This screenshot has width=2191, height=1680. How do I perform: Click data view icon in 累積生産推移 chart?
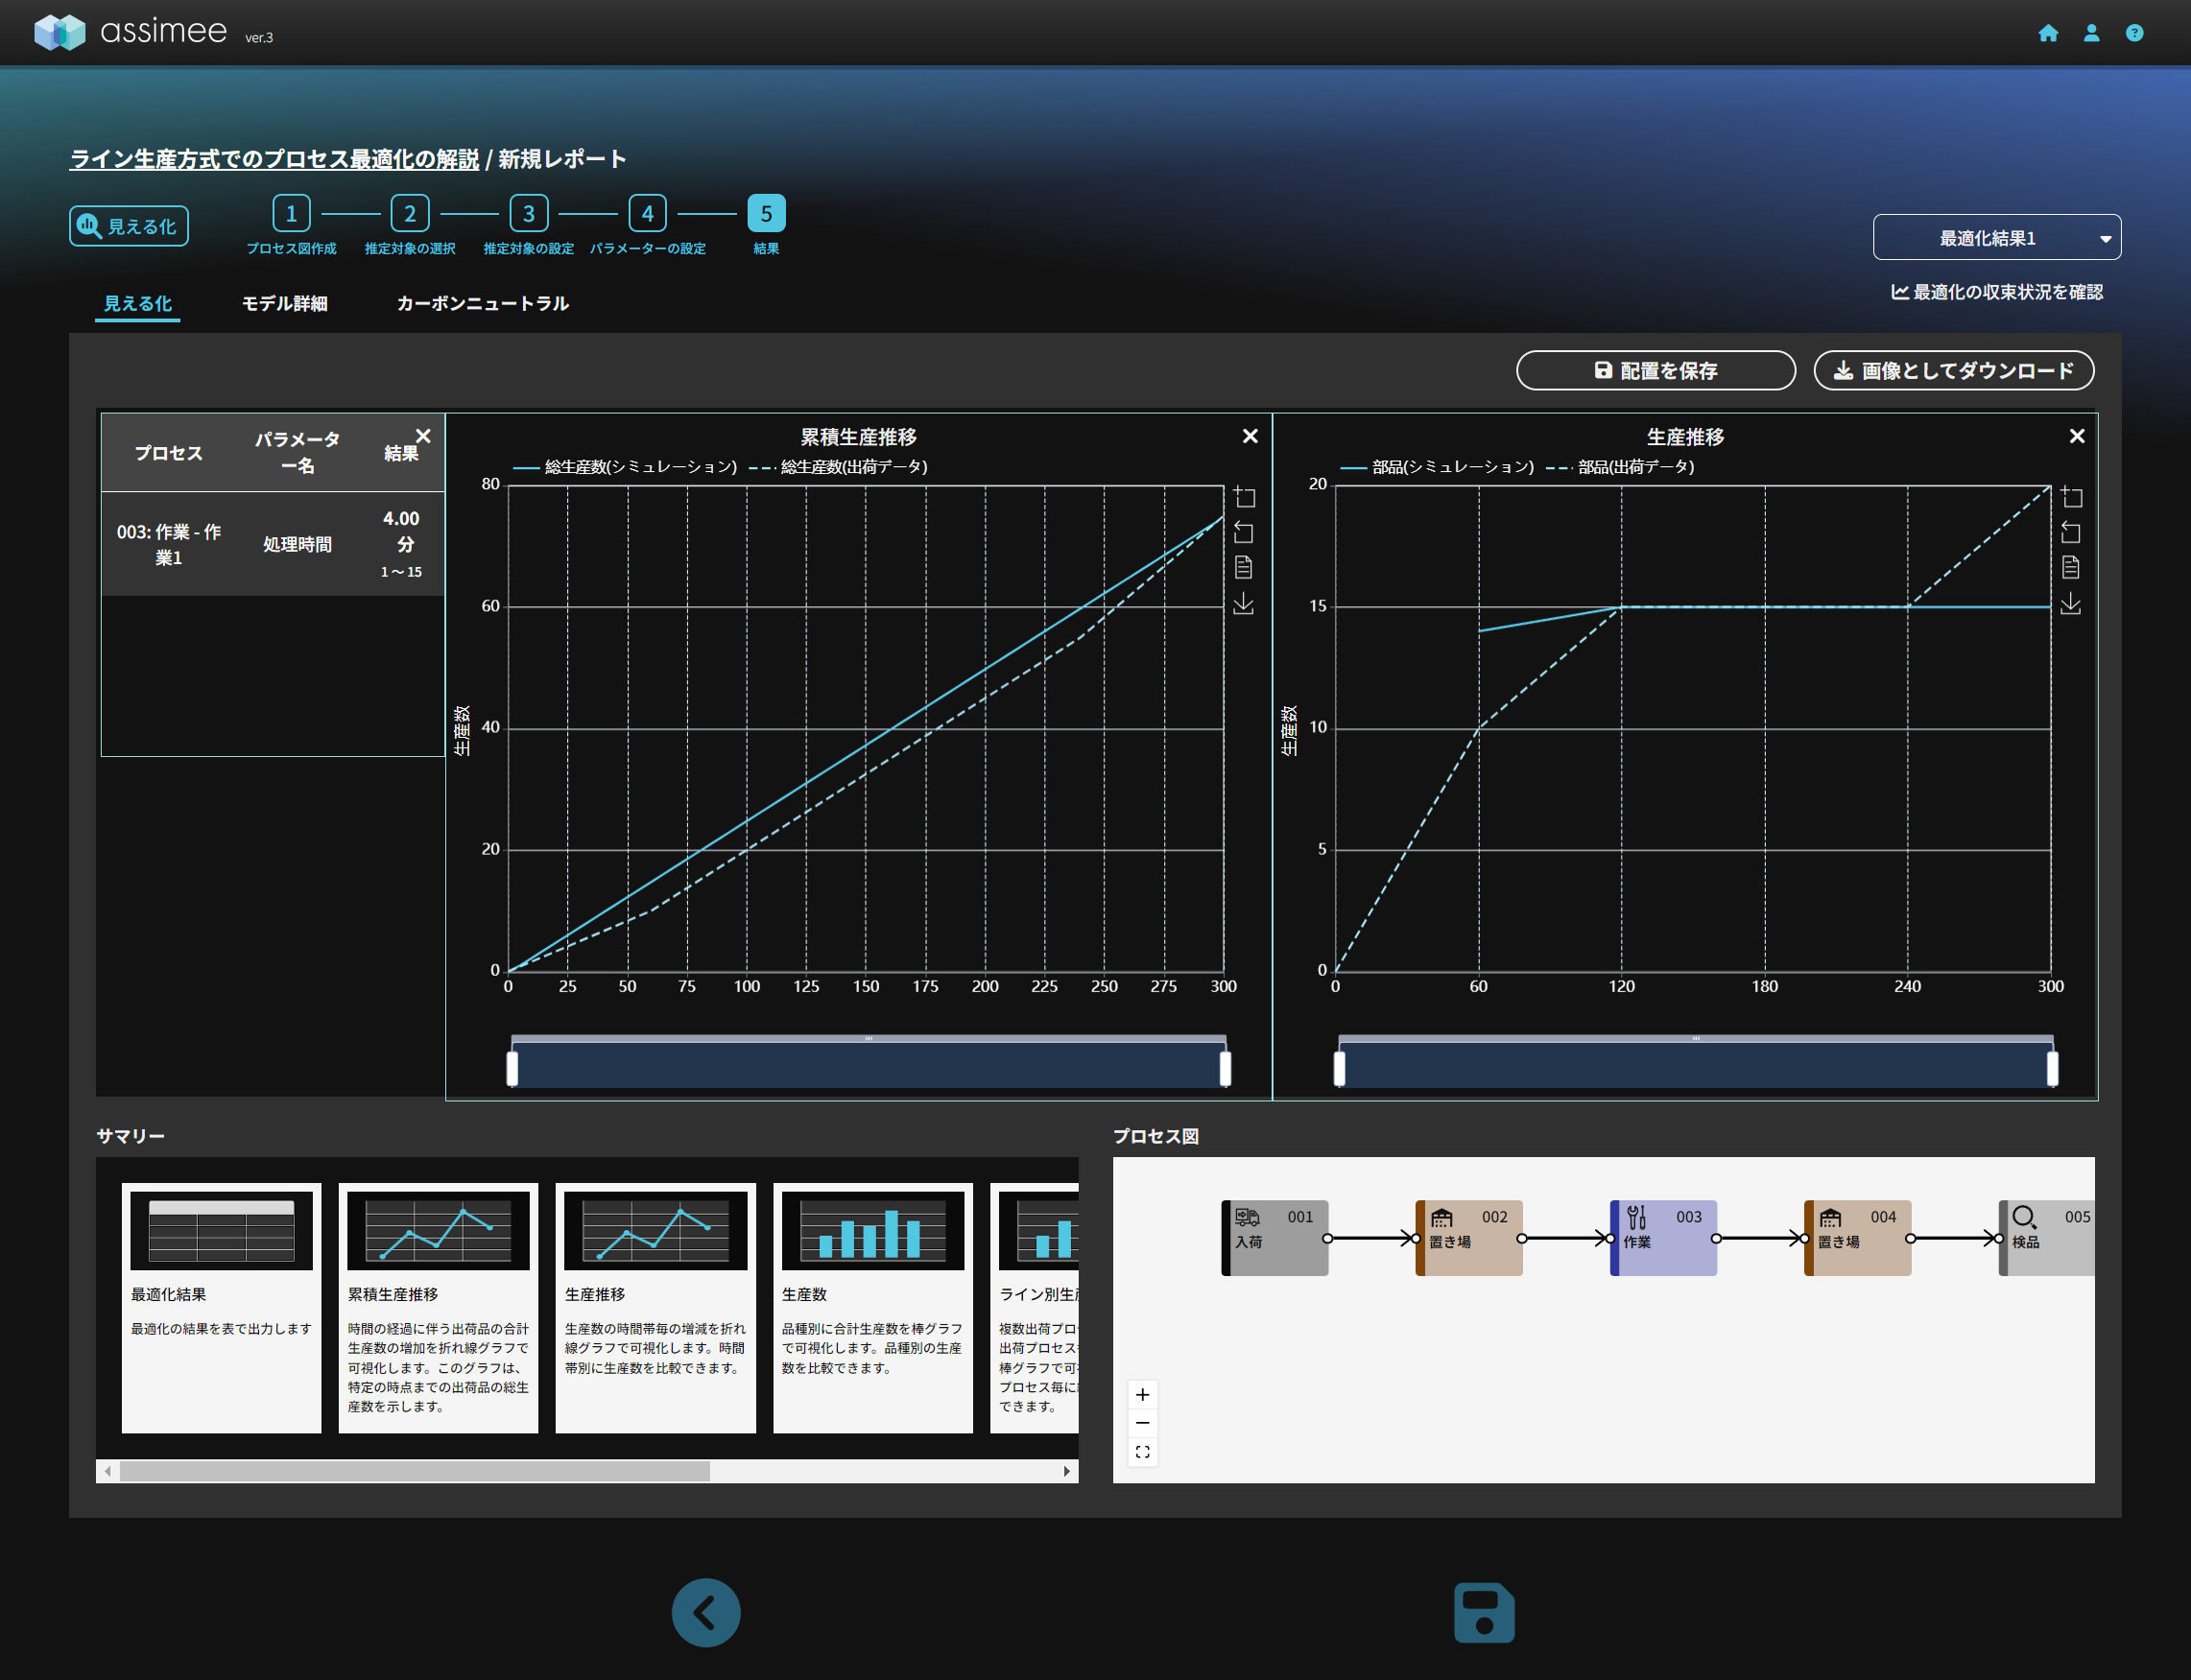1243,567
